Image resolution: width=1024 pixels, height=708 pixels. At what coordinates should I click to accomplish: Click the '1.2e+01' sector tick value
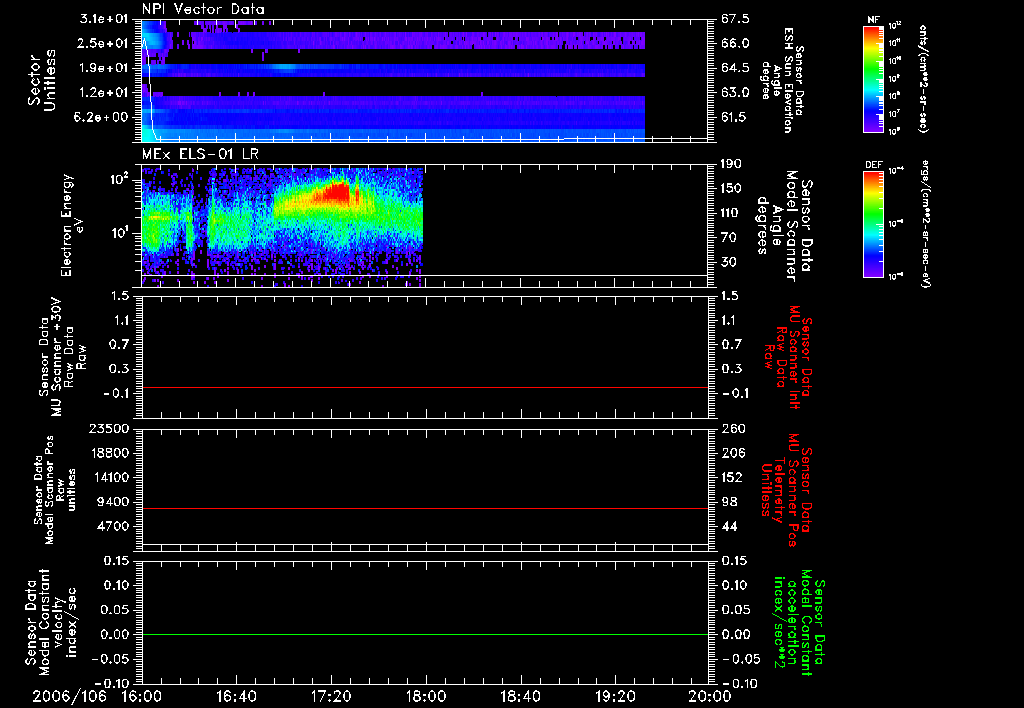pyautogui.click(x=103, y=92)
